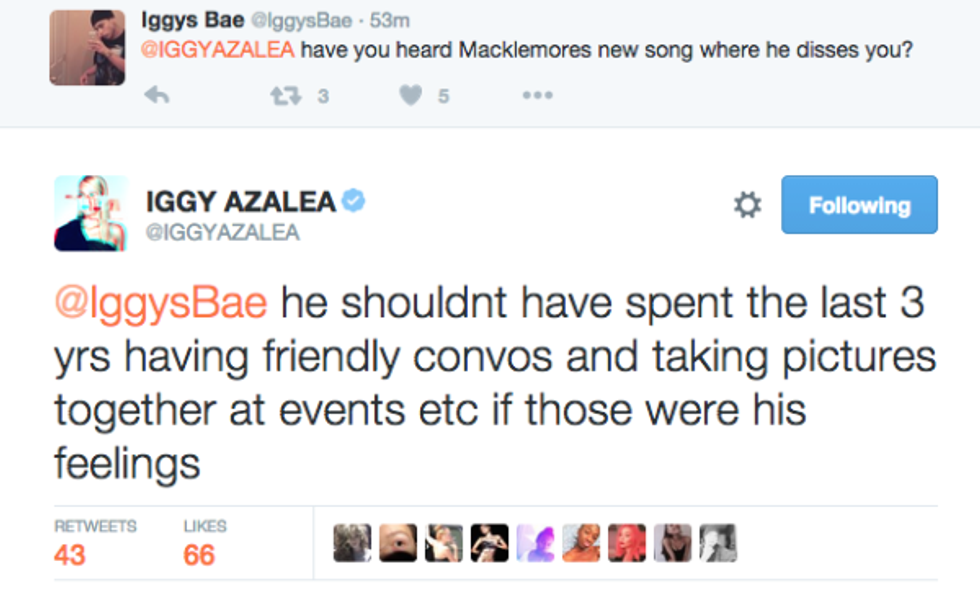Like the Iggys Bae tweet with heart
The width and height of the screenshot is (980, 593).
pyautogui.click(x=411, y=95)
